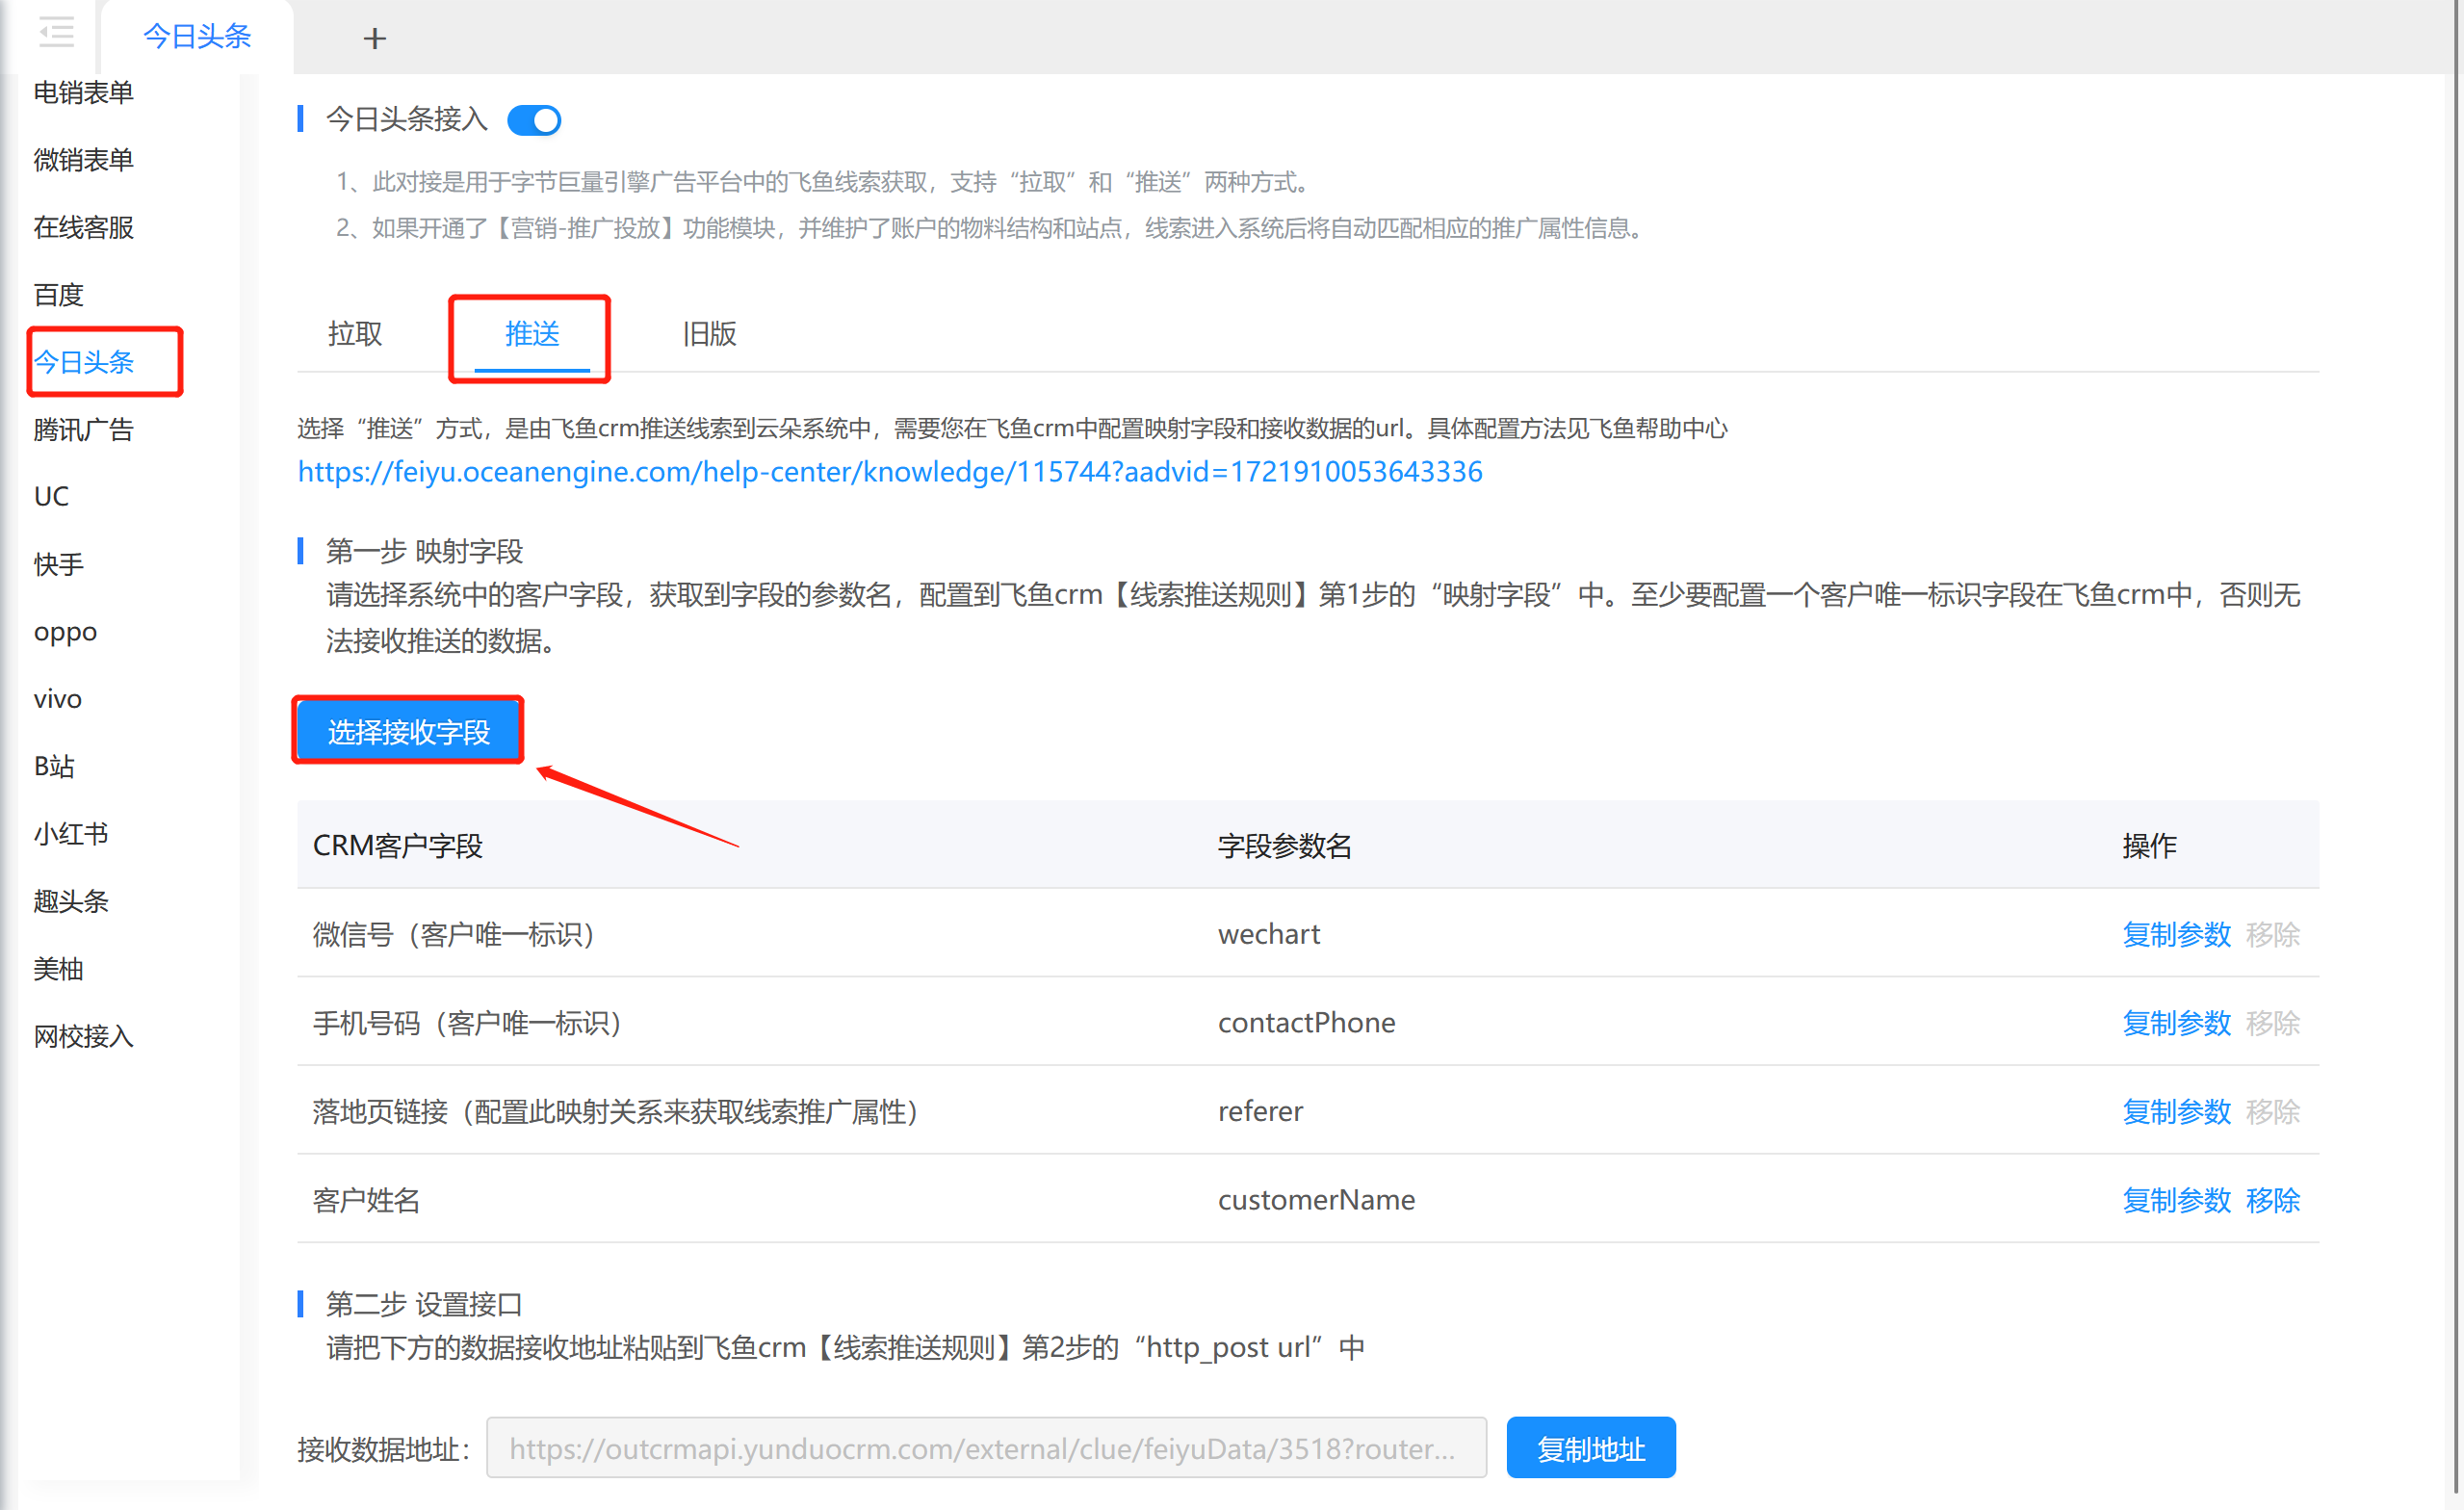Click the 选择接收字段 button
The image size is (2464, 1510).
coord(408,732)
